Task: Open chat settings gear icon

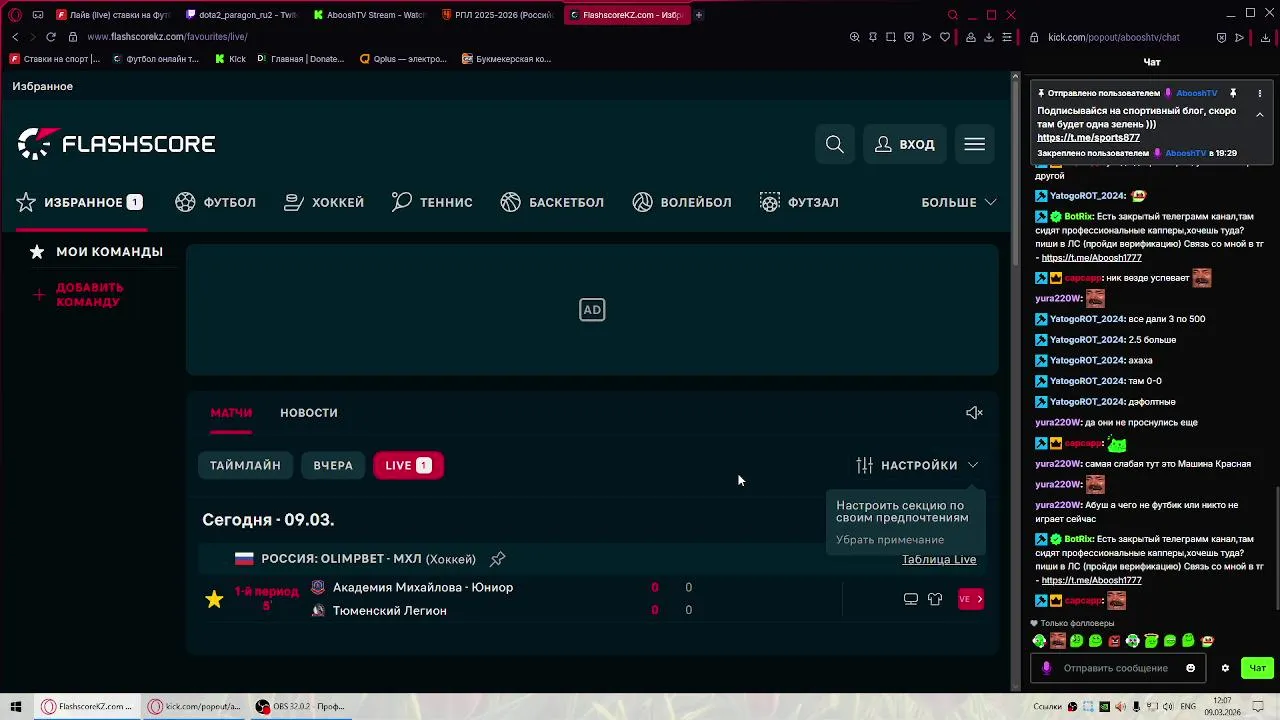Action: (x=1225, y=668)
